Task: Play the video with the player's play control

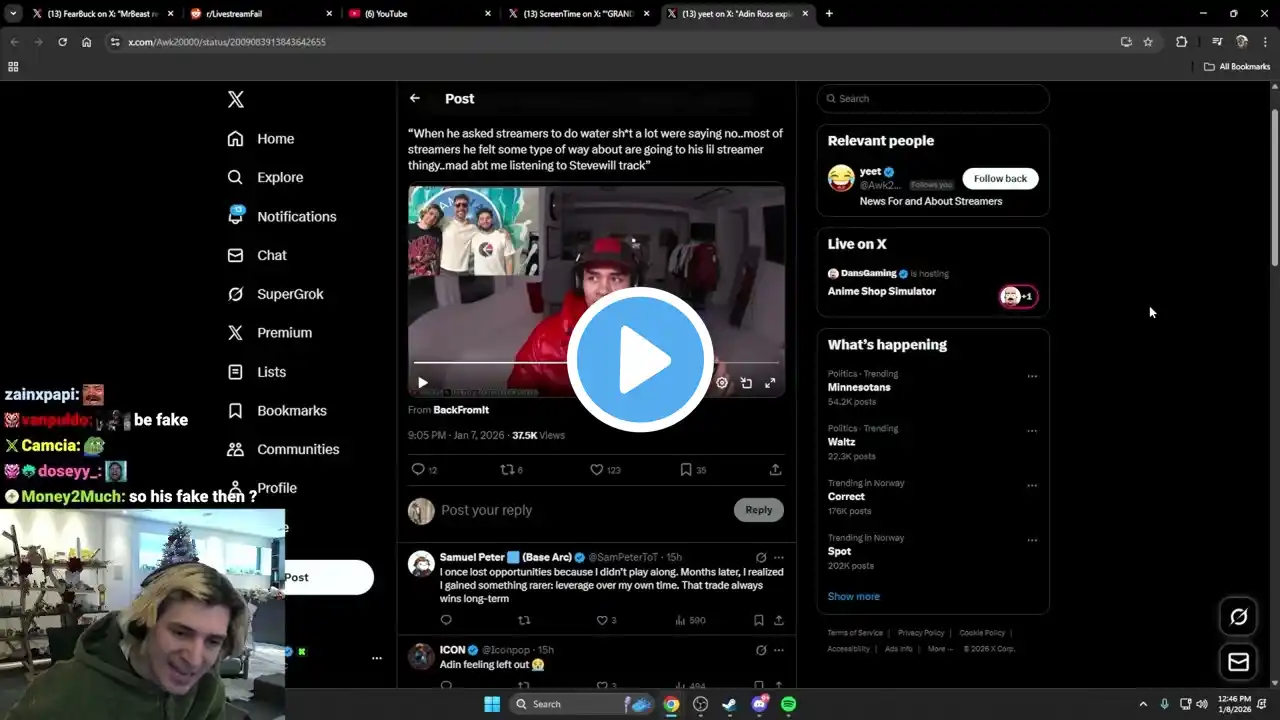Action: click(x=423, y=383)
